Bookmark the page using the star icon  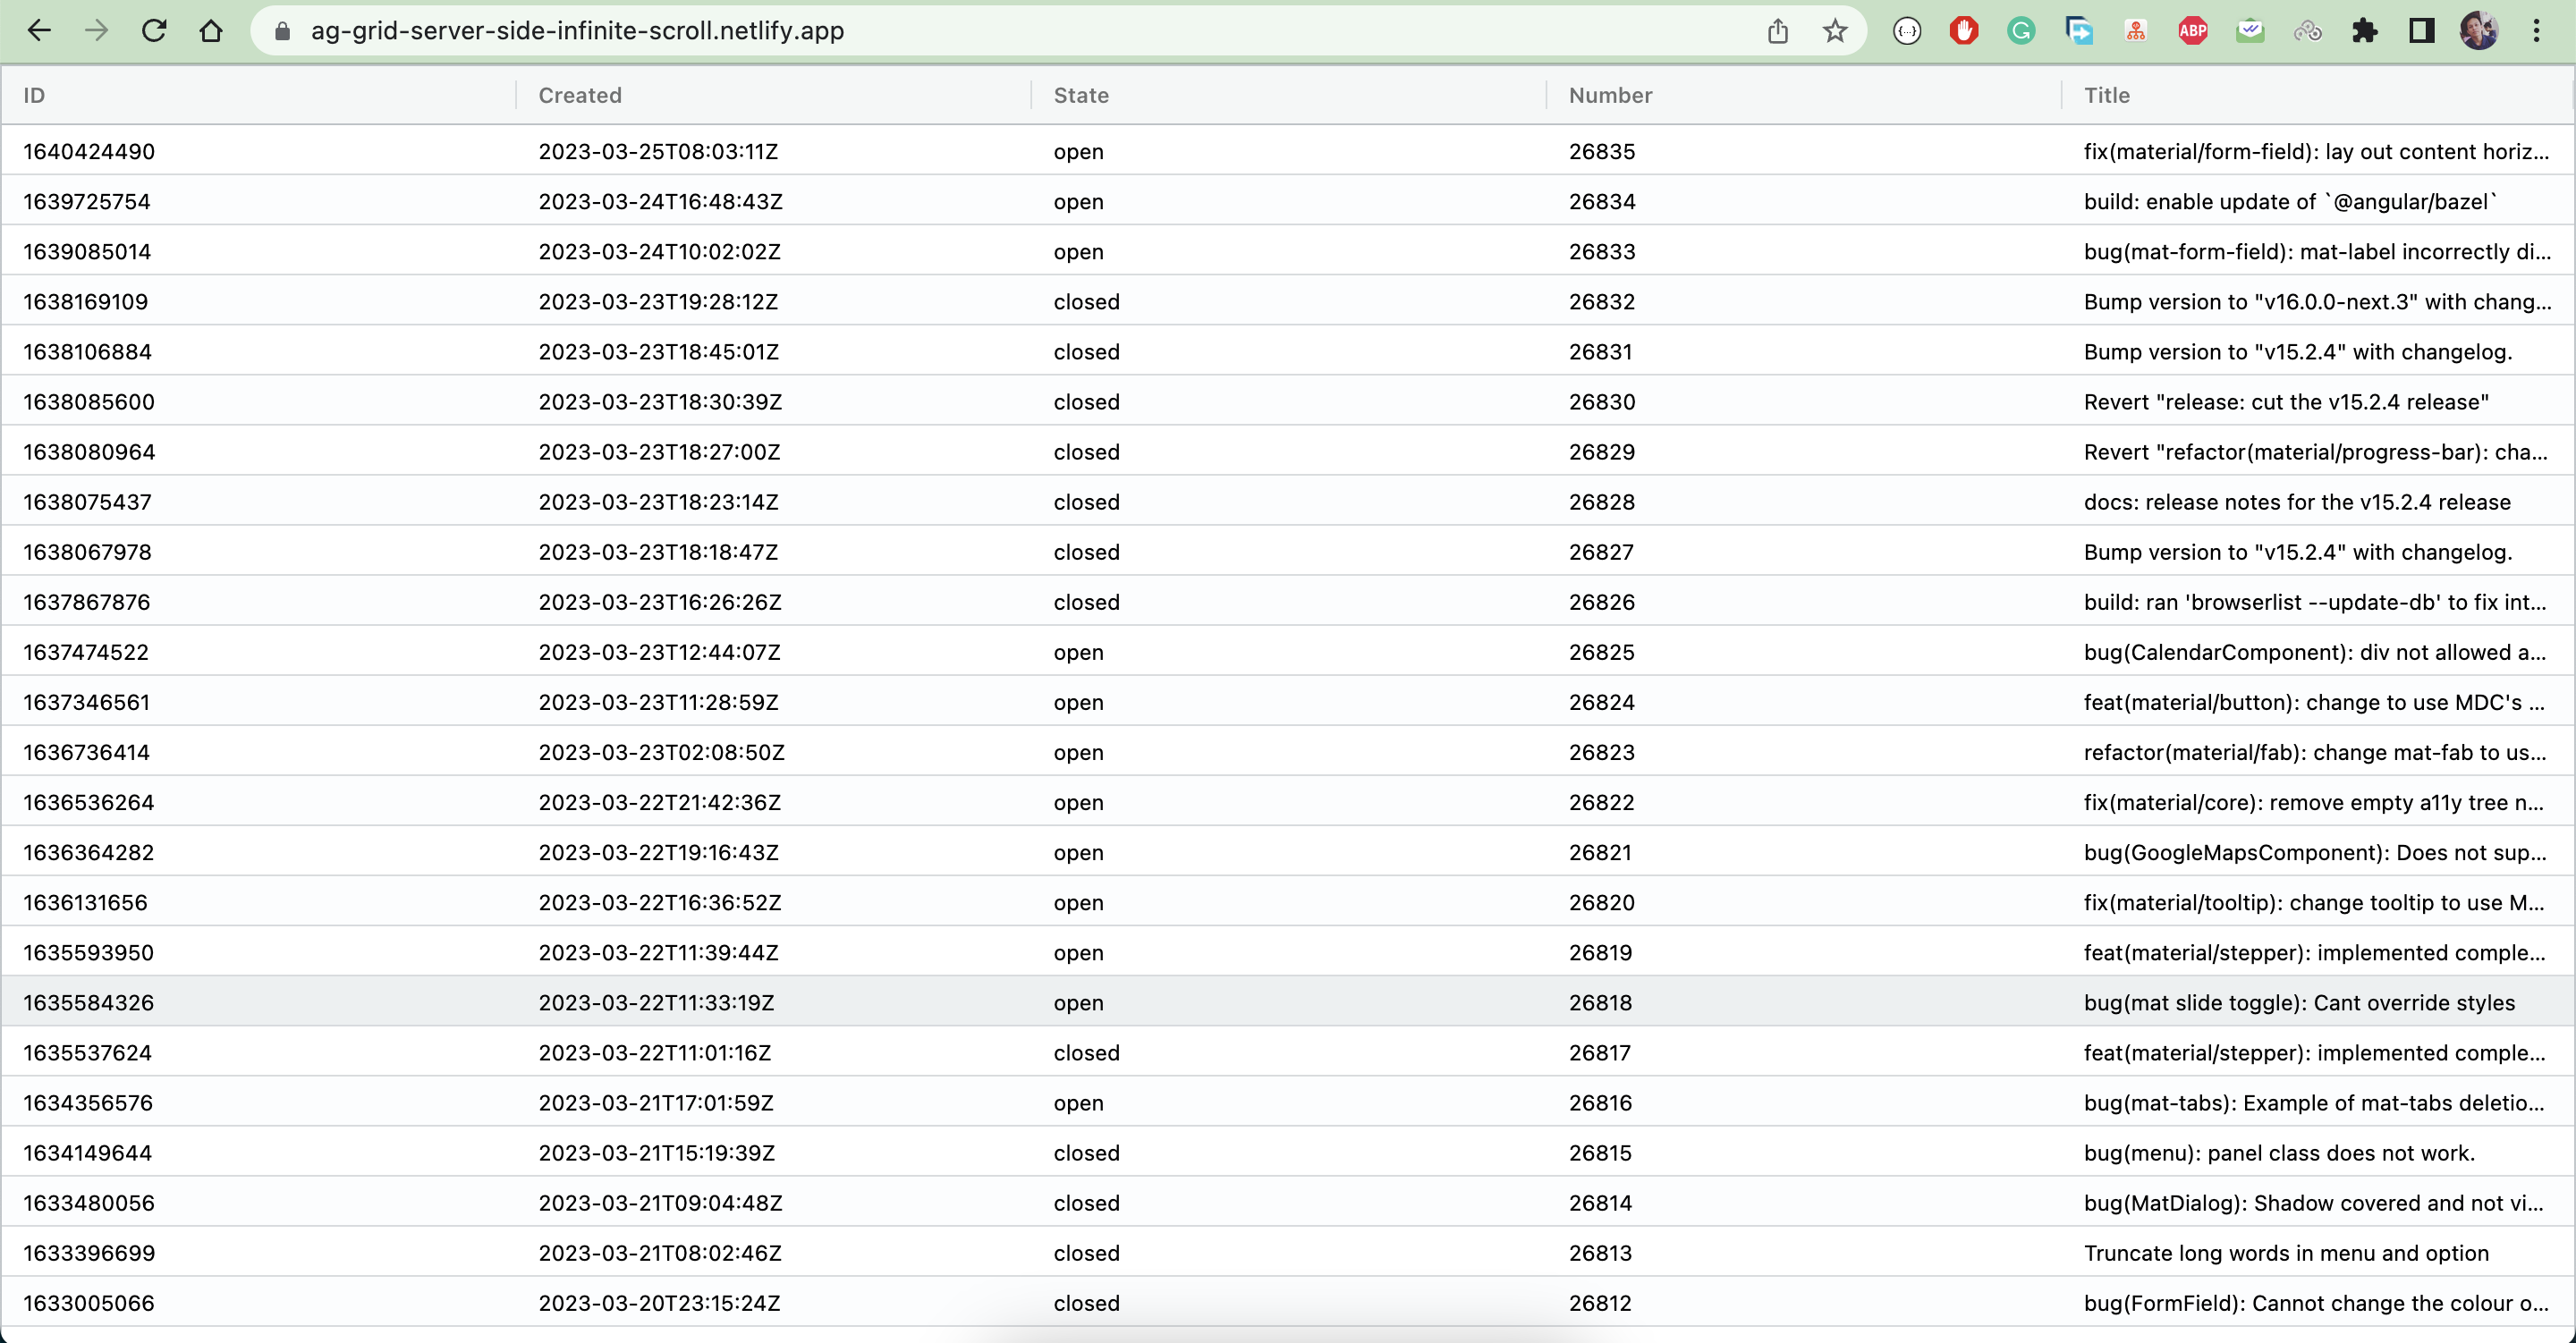(1835, 30)
